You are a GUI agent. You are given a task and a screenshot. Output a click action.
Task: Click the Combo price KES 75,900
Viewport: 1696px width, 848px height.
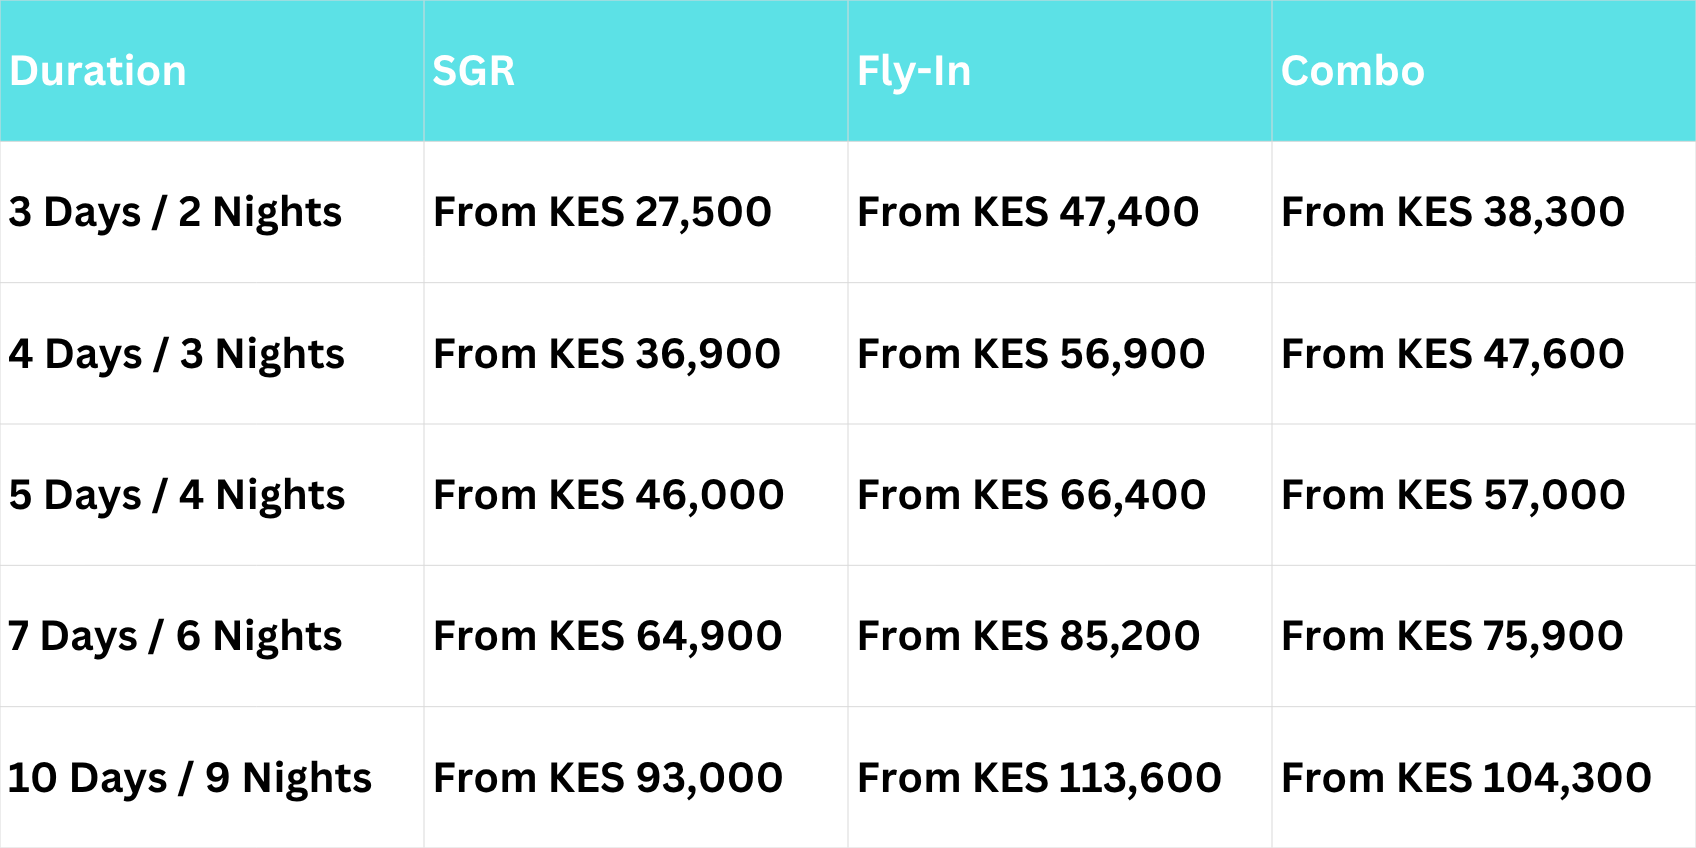1452,636
